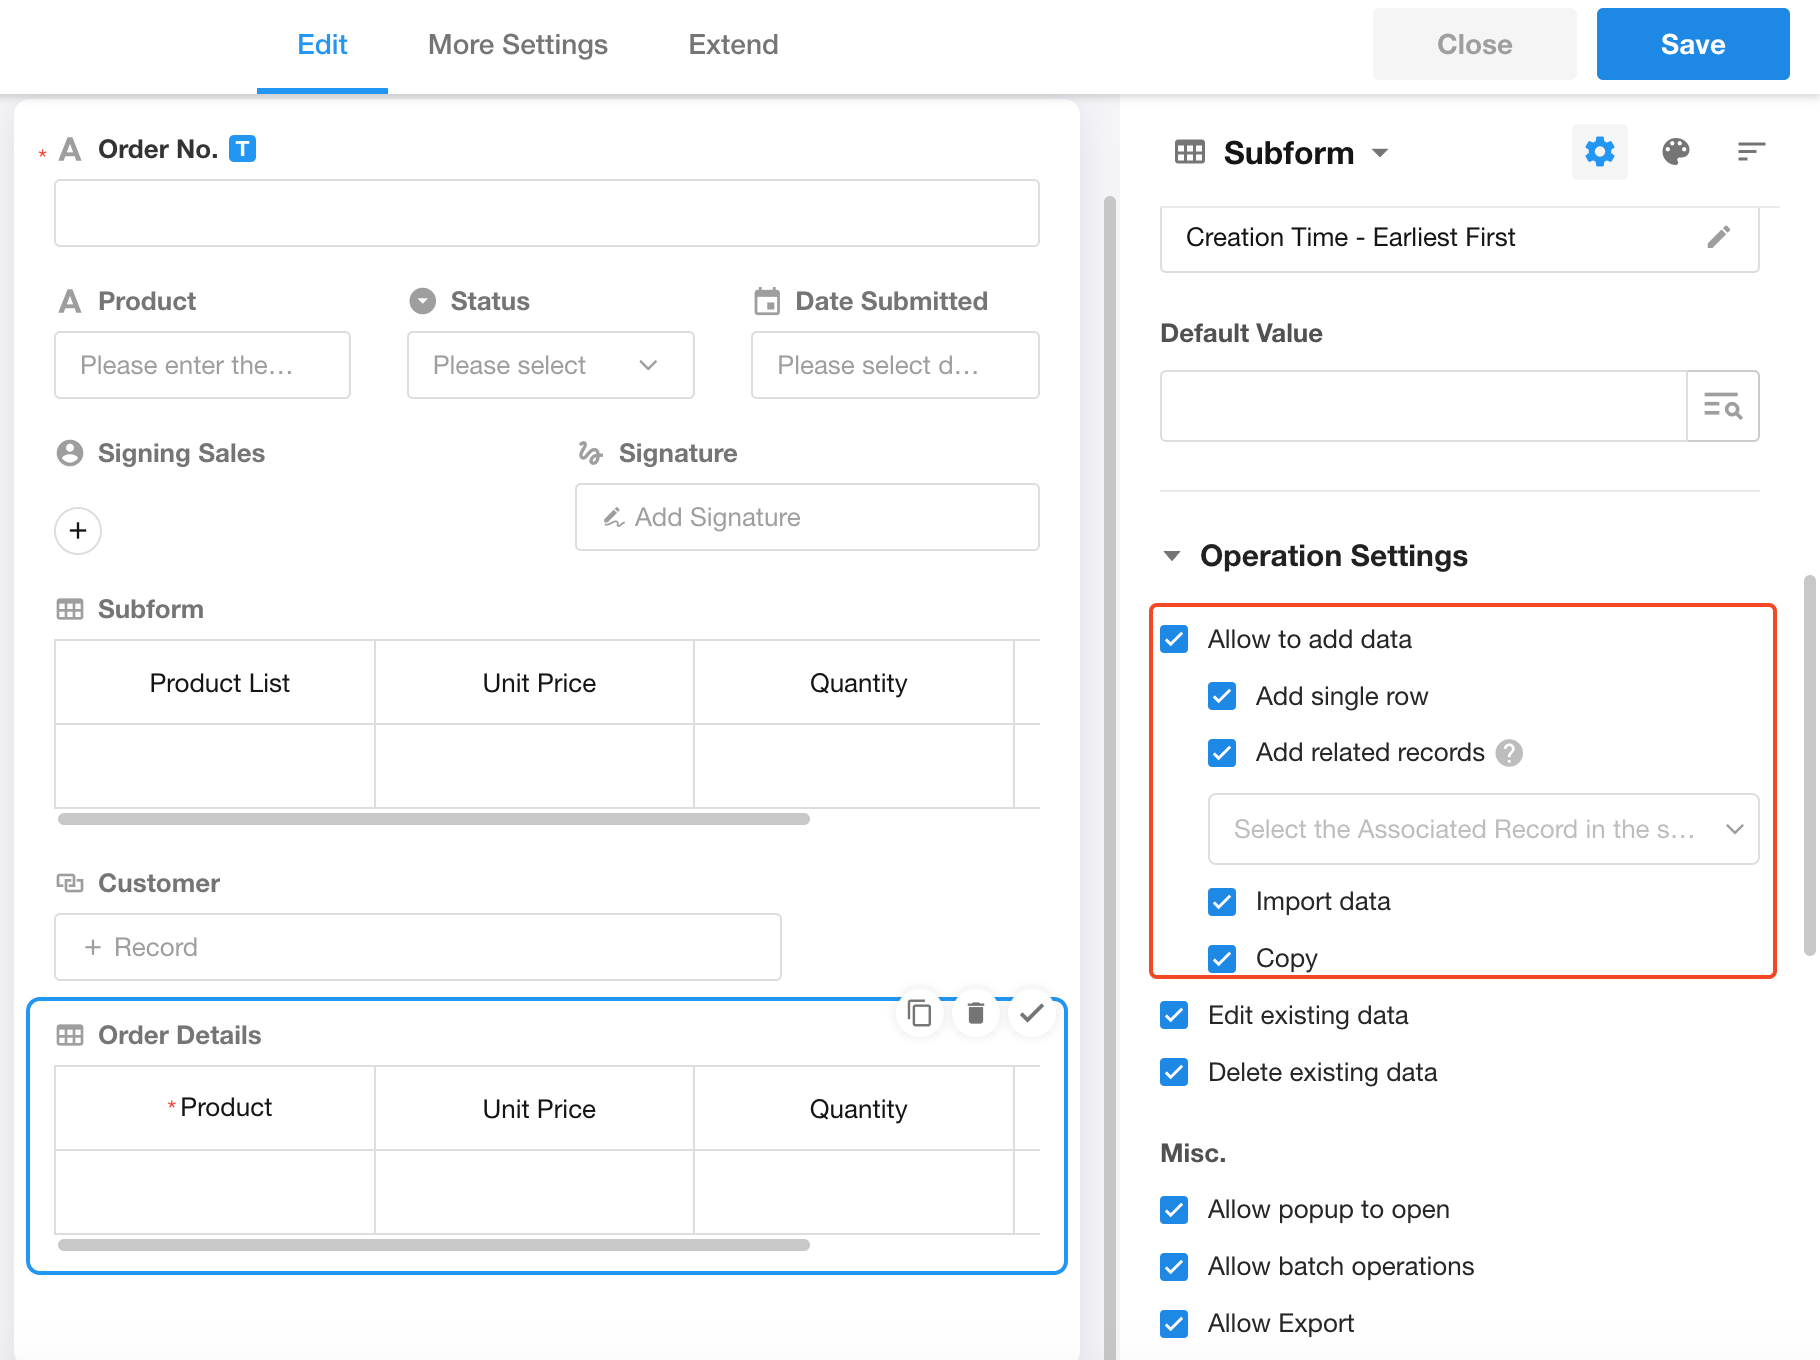Uncheck Allow to add data
Screen dimensions: 1820x1360
(x=1174, y=639)
